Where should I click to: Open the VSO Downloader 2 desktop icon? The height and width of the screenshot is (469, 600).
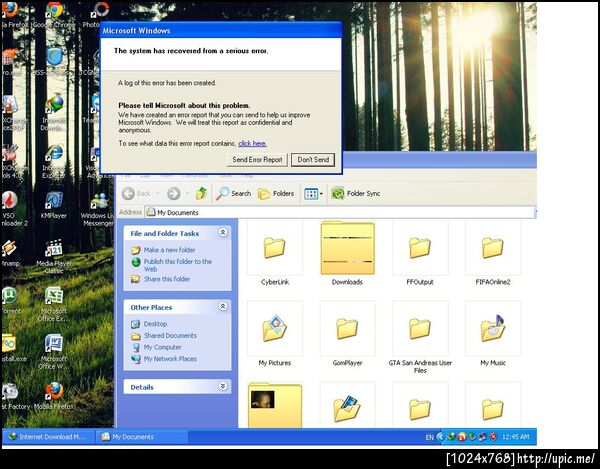13,208
